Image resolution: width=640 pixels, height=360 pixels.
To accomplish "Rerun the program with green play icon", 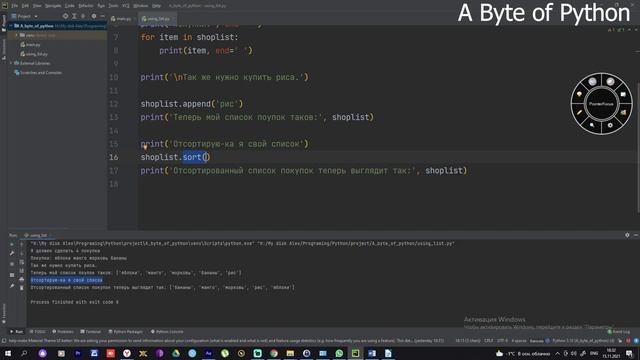I will coord(12,244).
